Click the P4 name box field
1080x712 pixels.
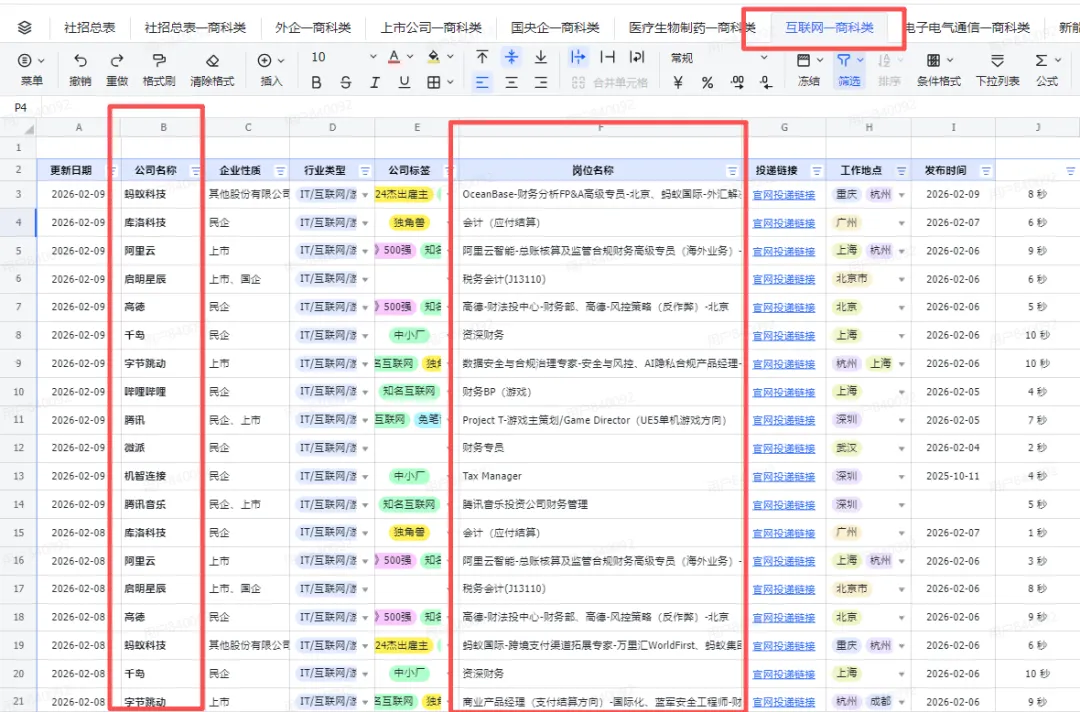[x=21, y=107]
